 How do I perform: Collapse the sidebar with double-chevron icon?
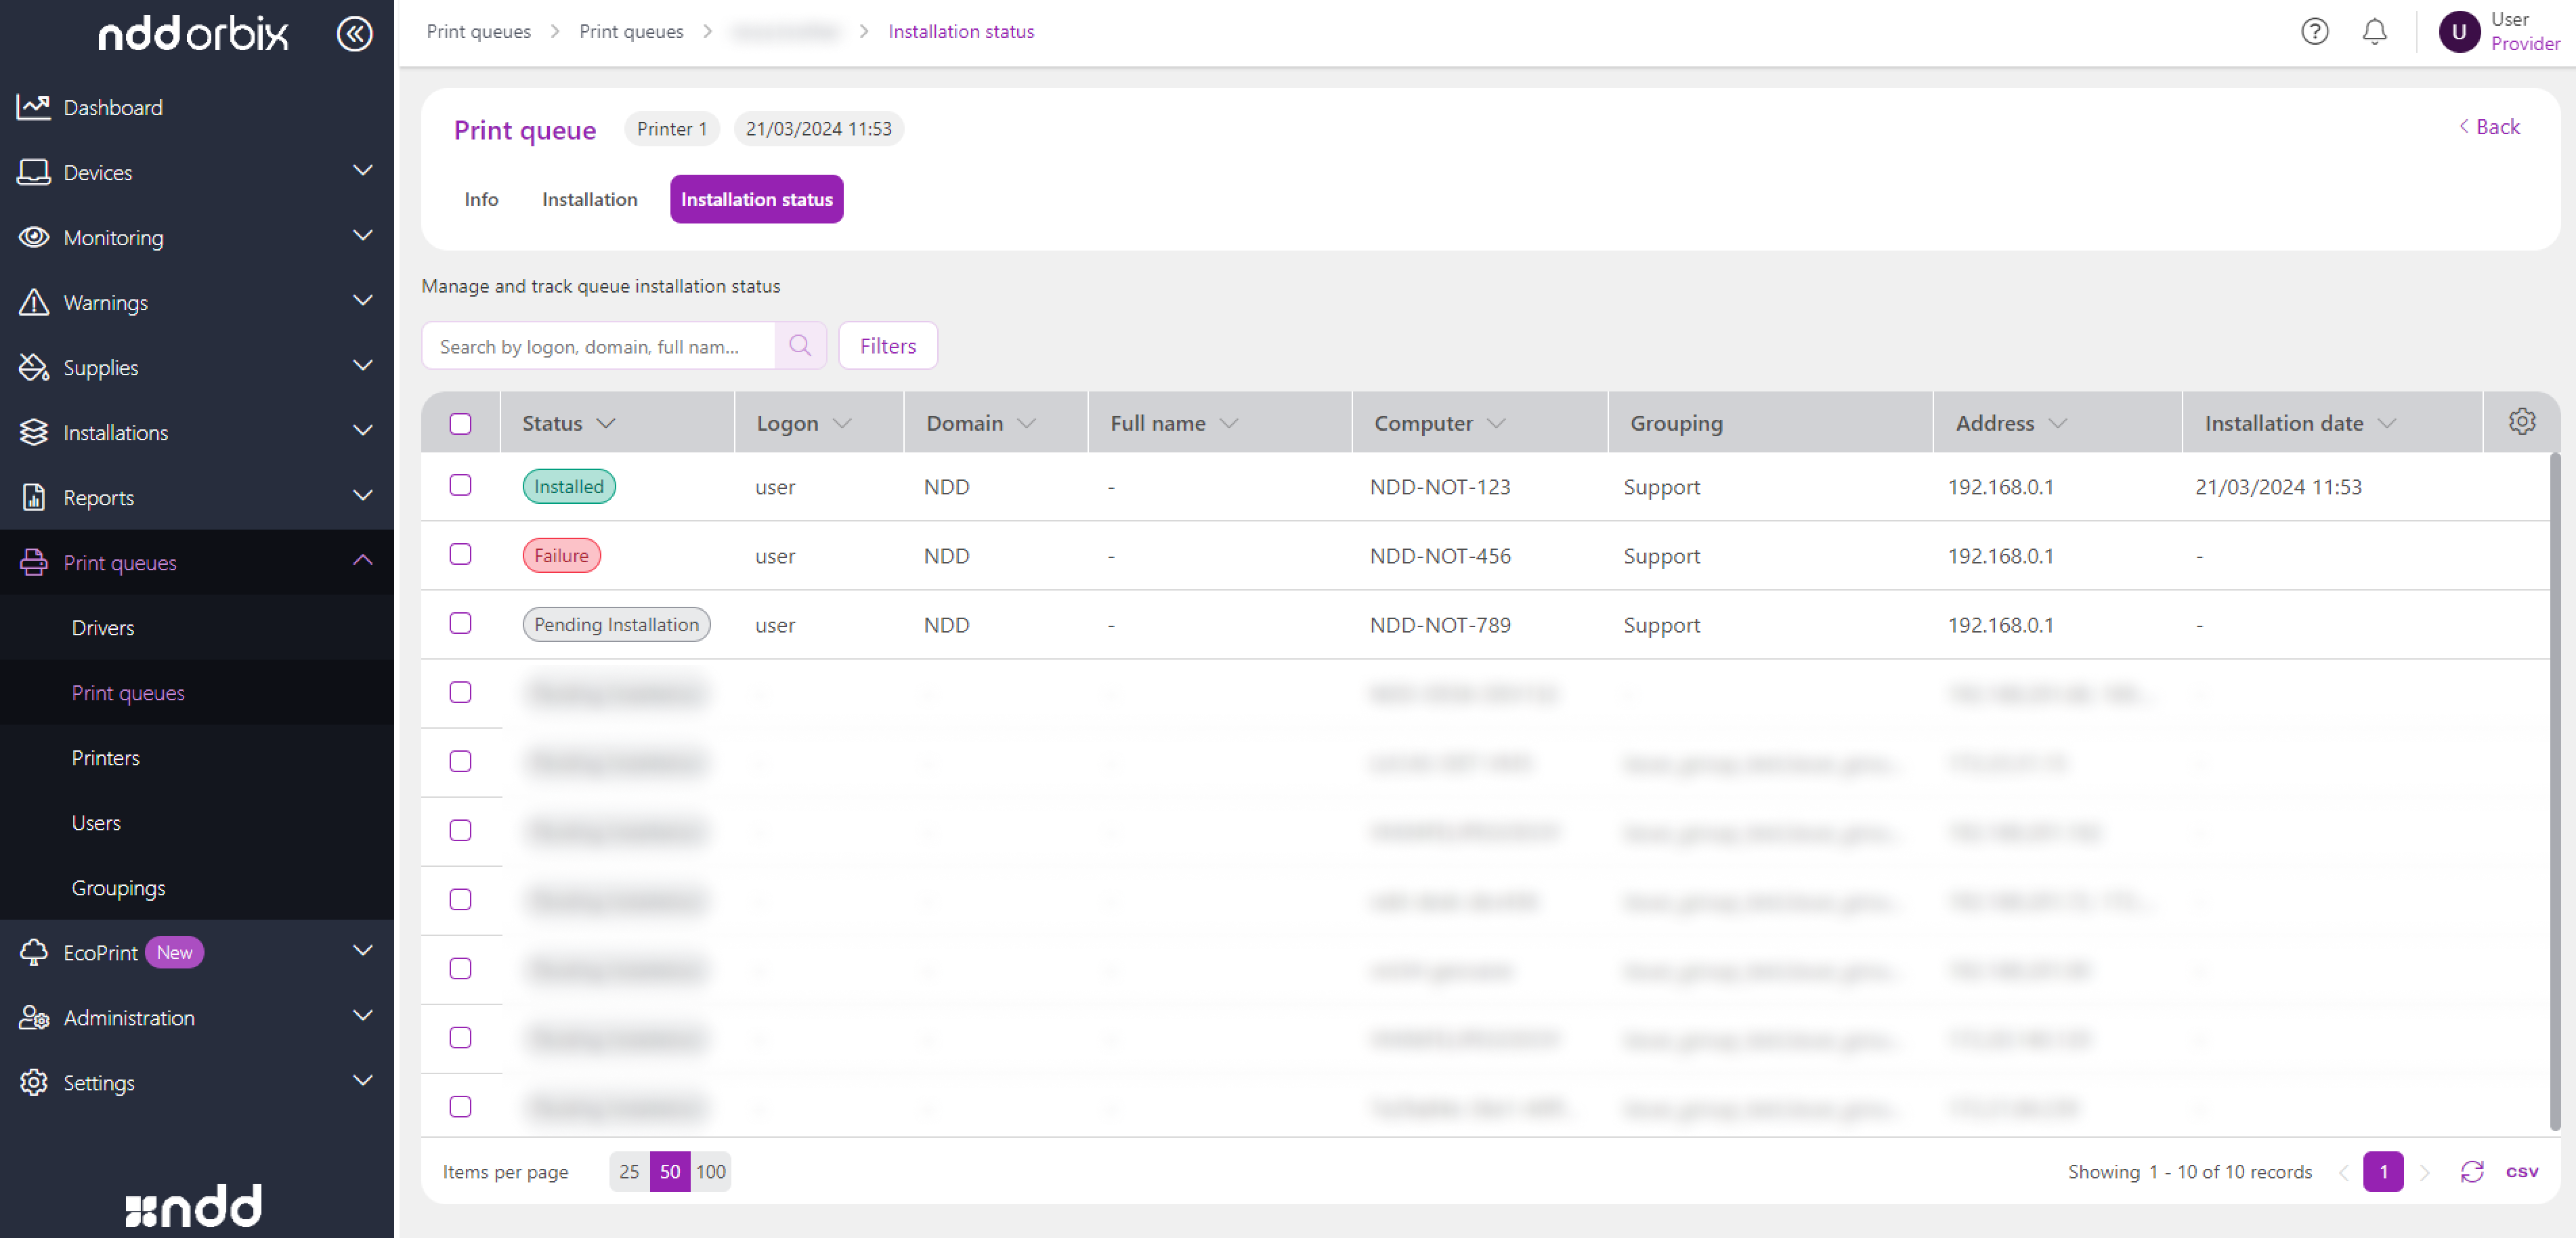(354, 34)
